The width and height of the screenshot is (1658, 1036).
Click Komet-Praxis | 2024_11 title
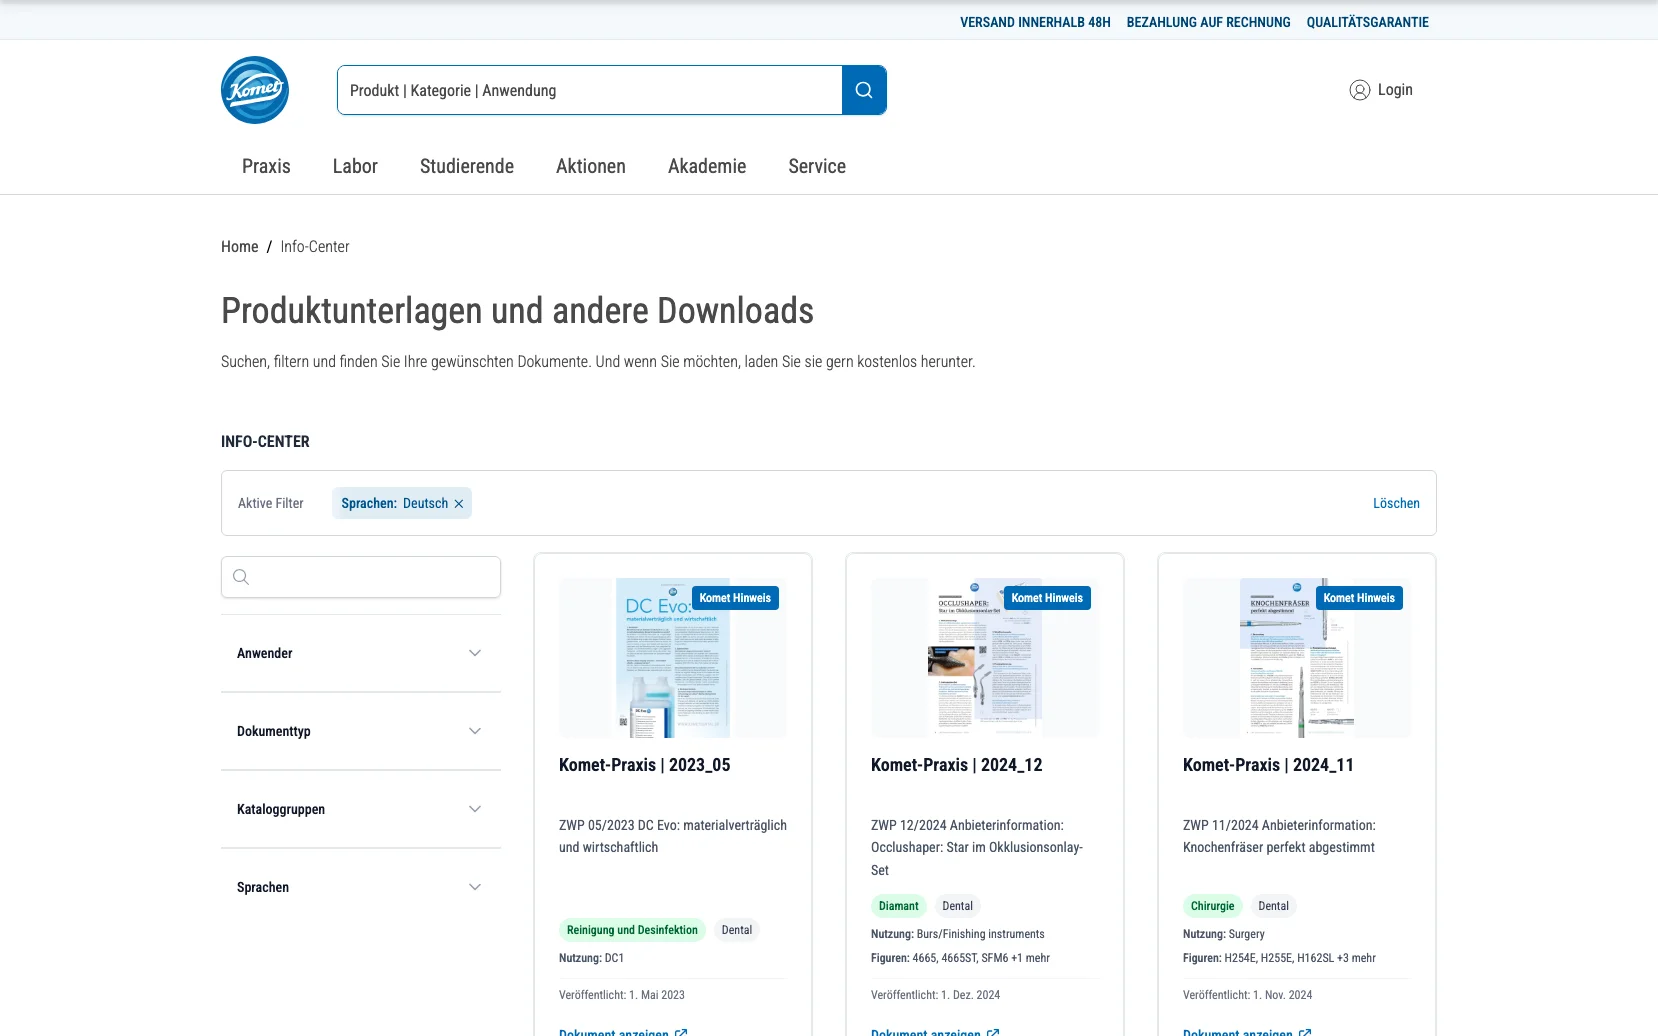1268,765
